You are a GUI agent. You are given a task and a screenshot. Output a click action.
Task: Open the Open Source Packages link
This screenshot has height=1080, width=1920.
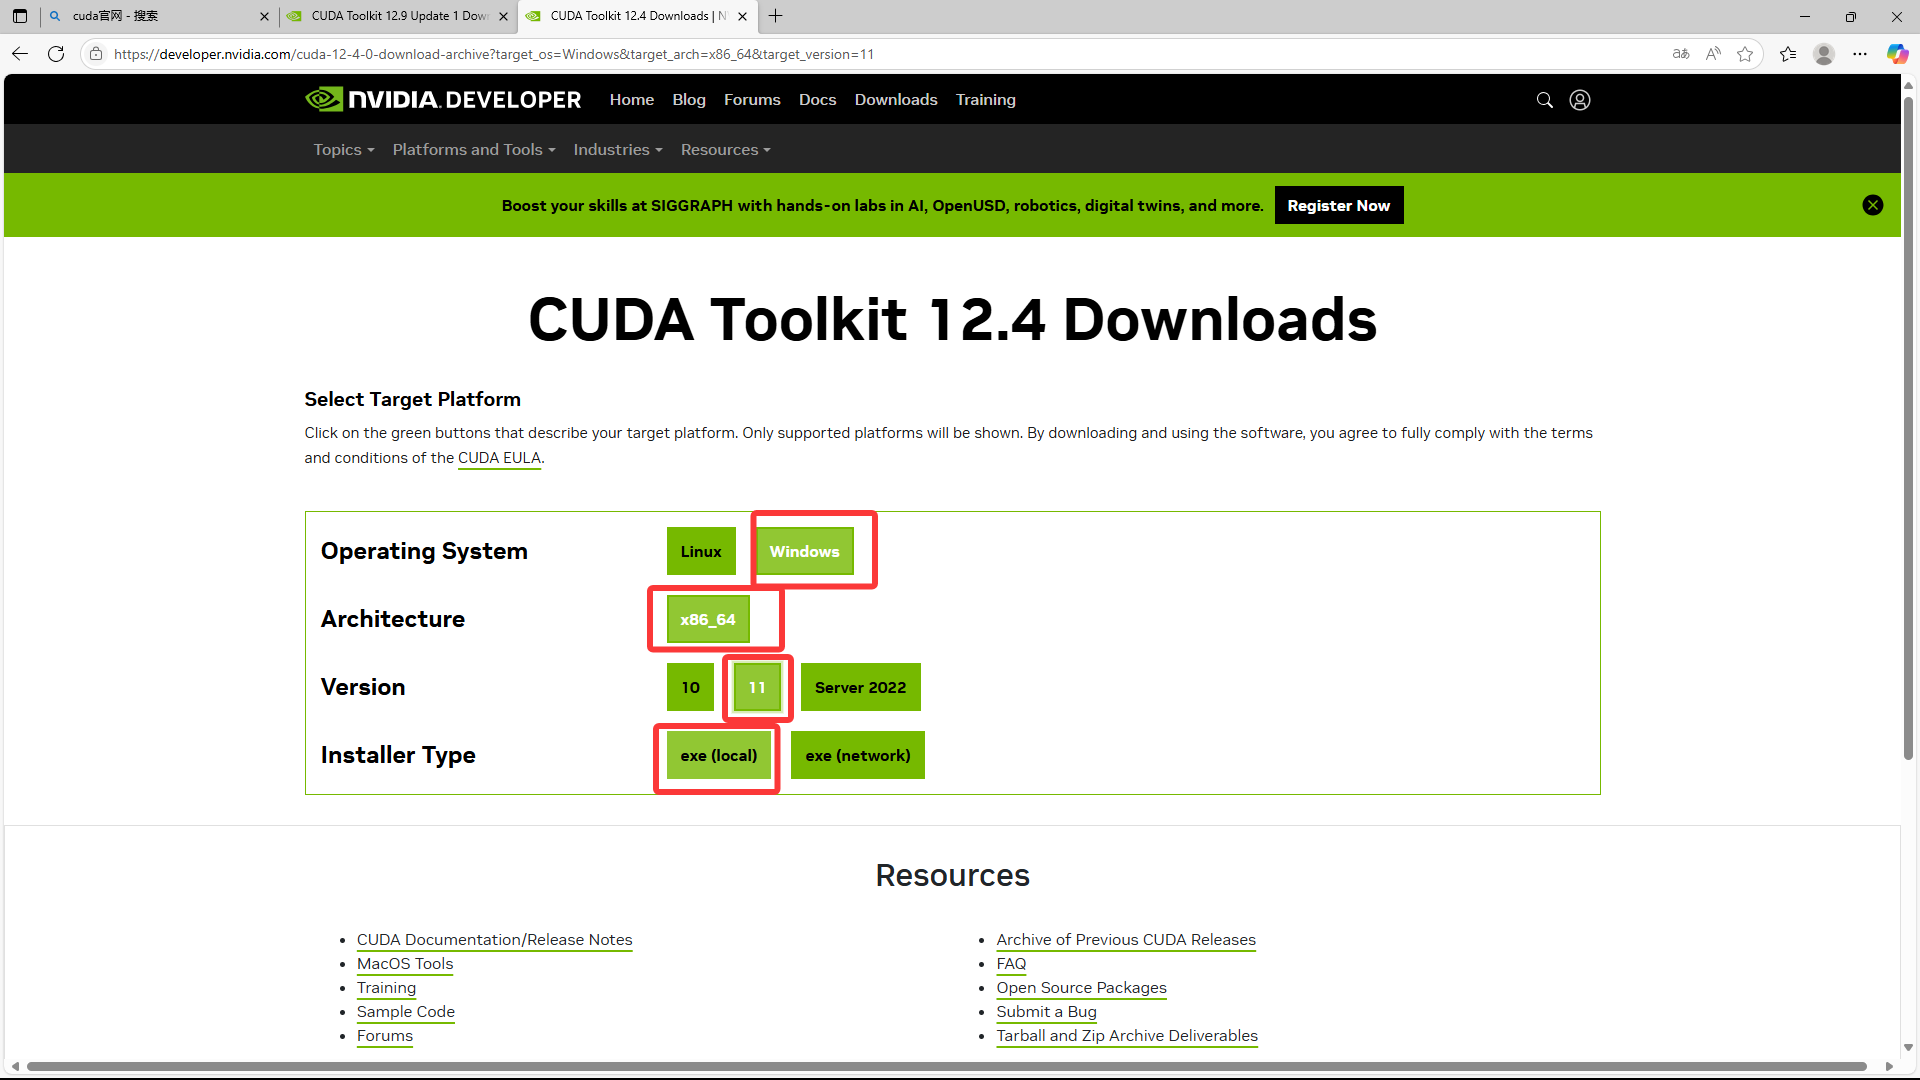coord(1081,988)
